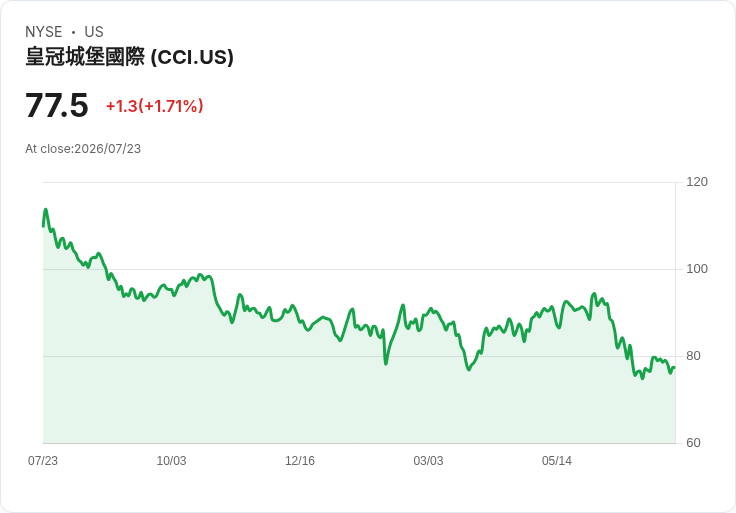
Task: Click the 77.5 current price
Action: click(57, 105)
